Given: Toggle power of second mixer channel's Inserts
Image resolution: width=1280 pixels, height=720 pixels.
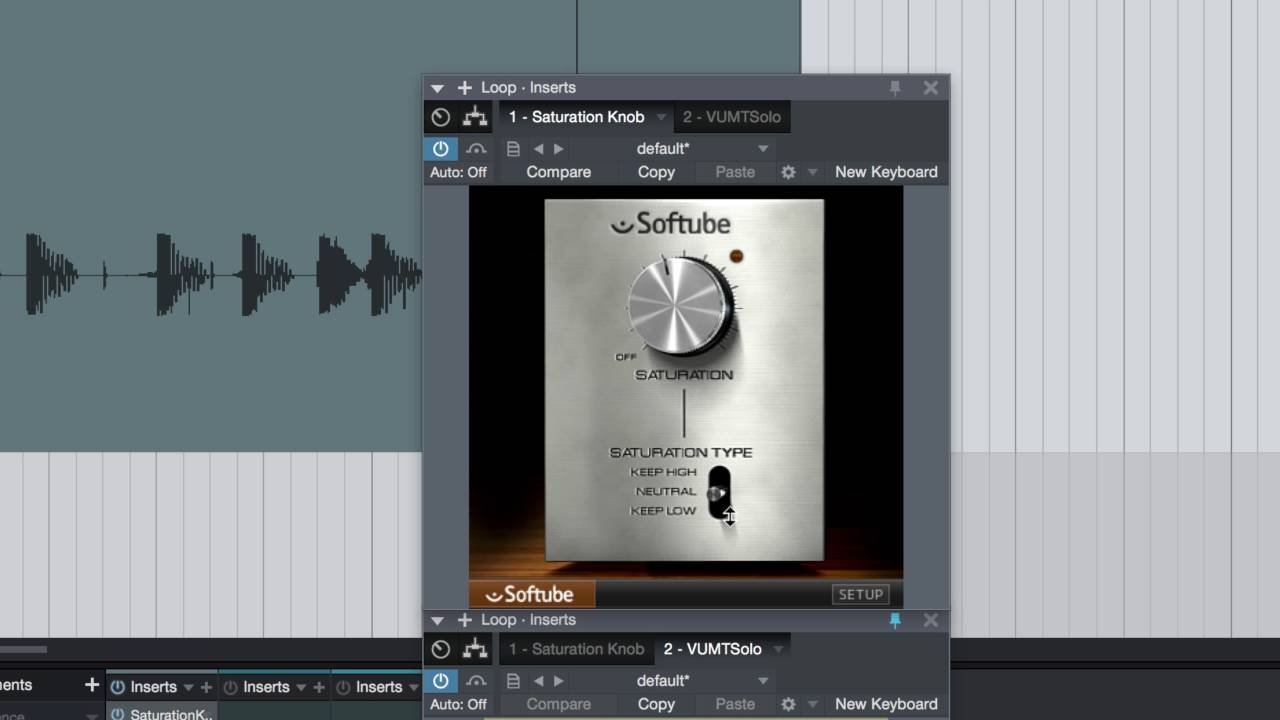Looking at the screenshot, I should tap(231, 687).
